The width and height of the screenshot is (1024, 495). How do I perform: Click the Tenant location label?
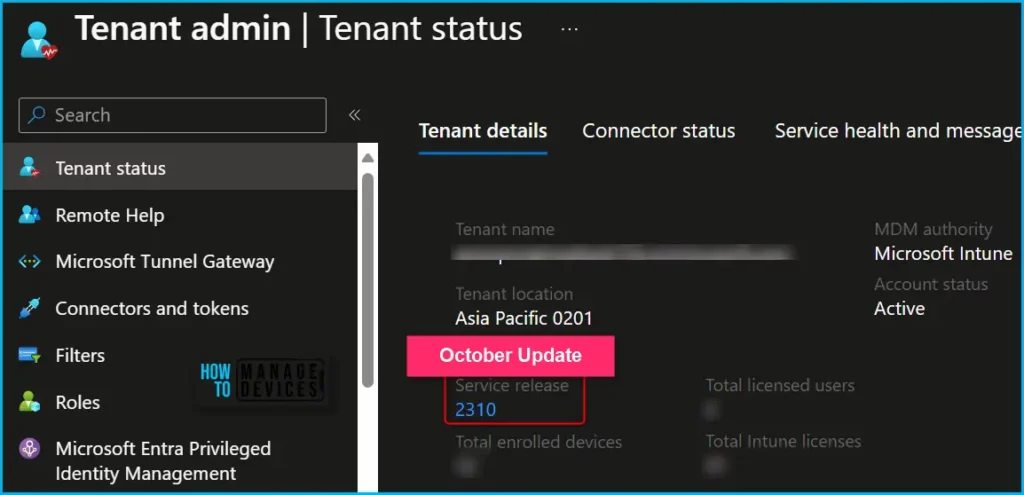click(514, 294)
